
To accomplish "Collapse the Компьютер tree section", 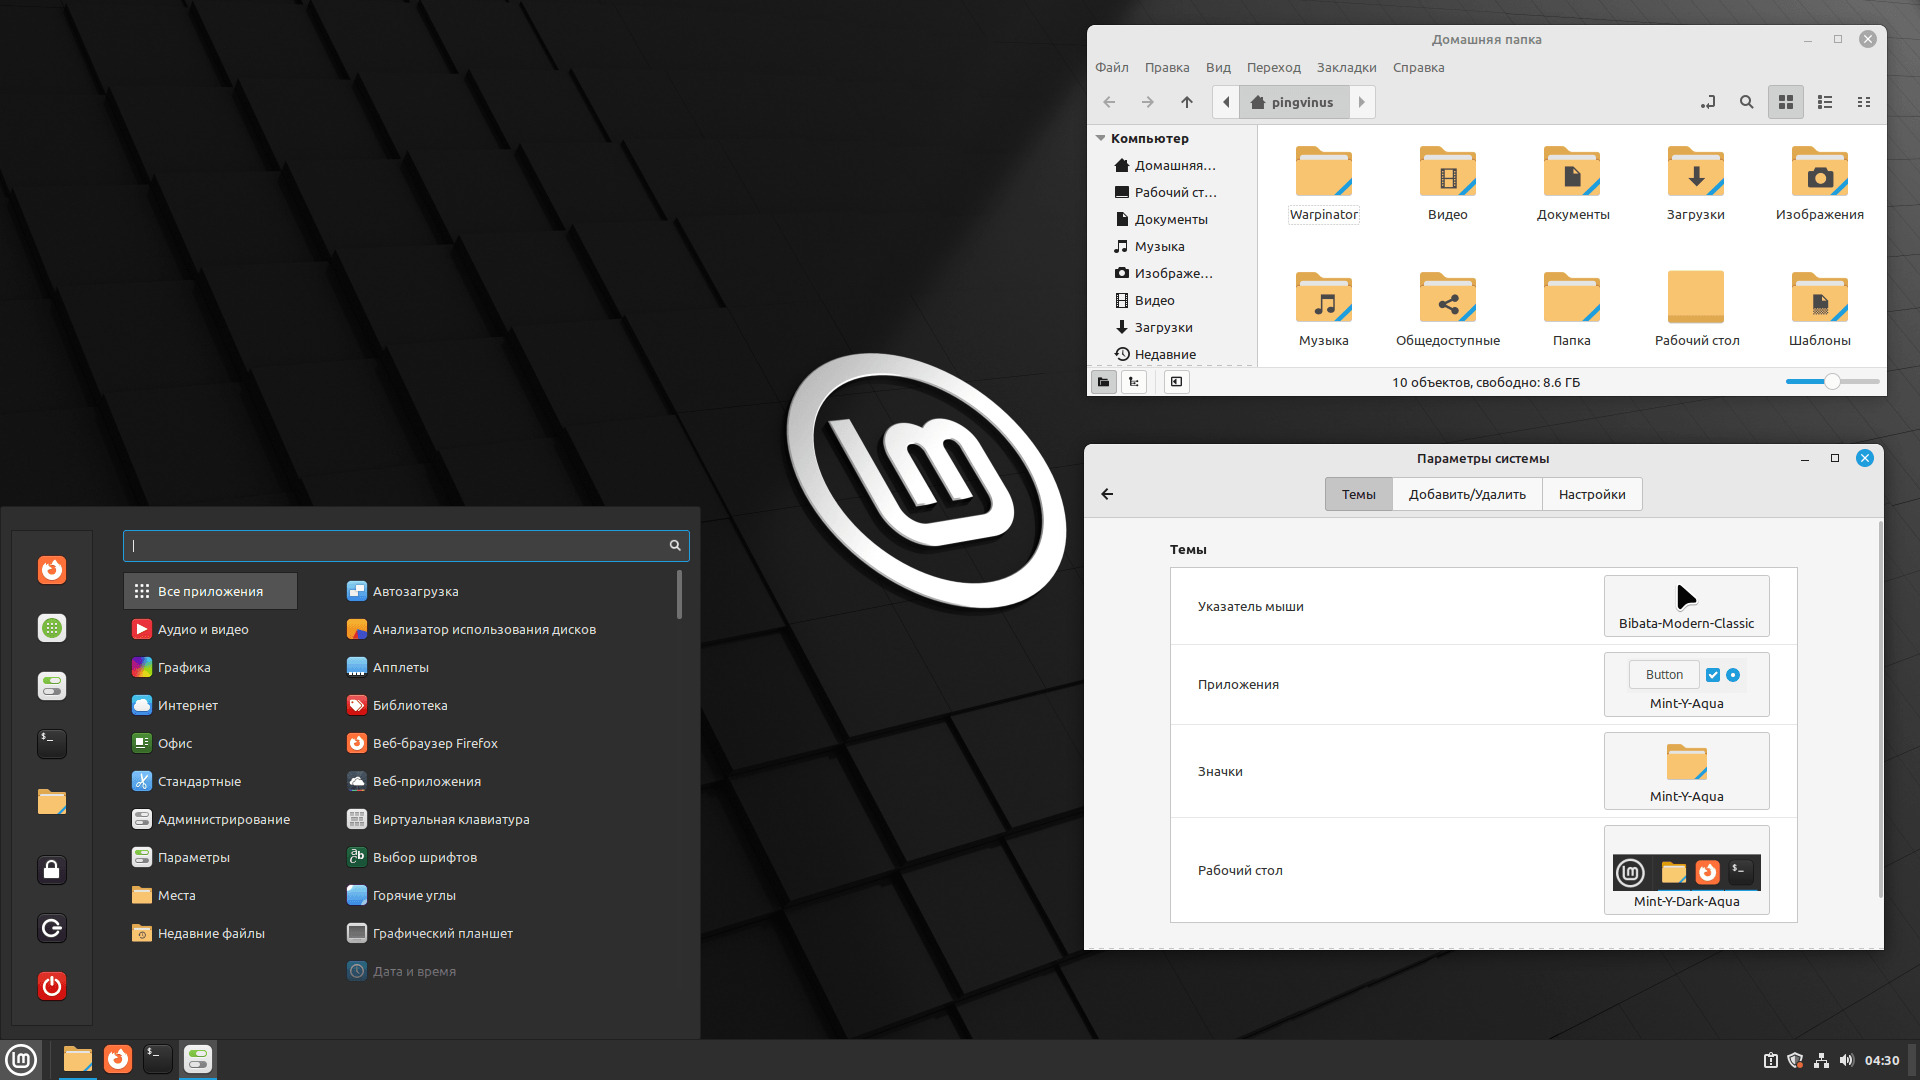I will (1100, 138).
